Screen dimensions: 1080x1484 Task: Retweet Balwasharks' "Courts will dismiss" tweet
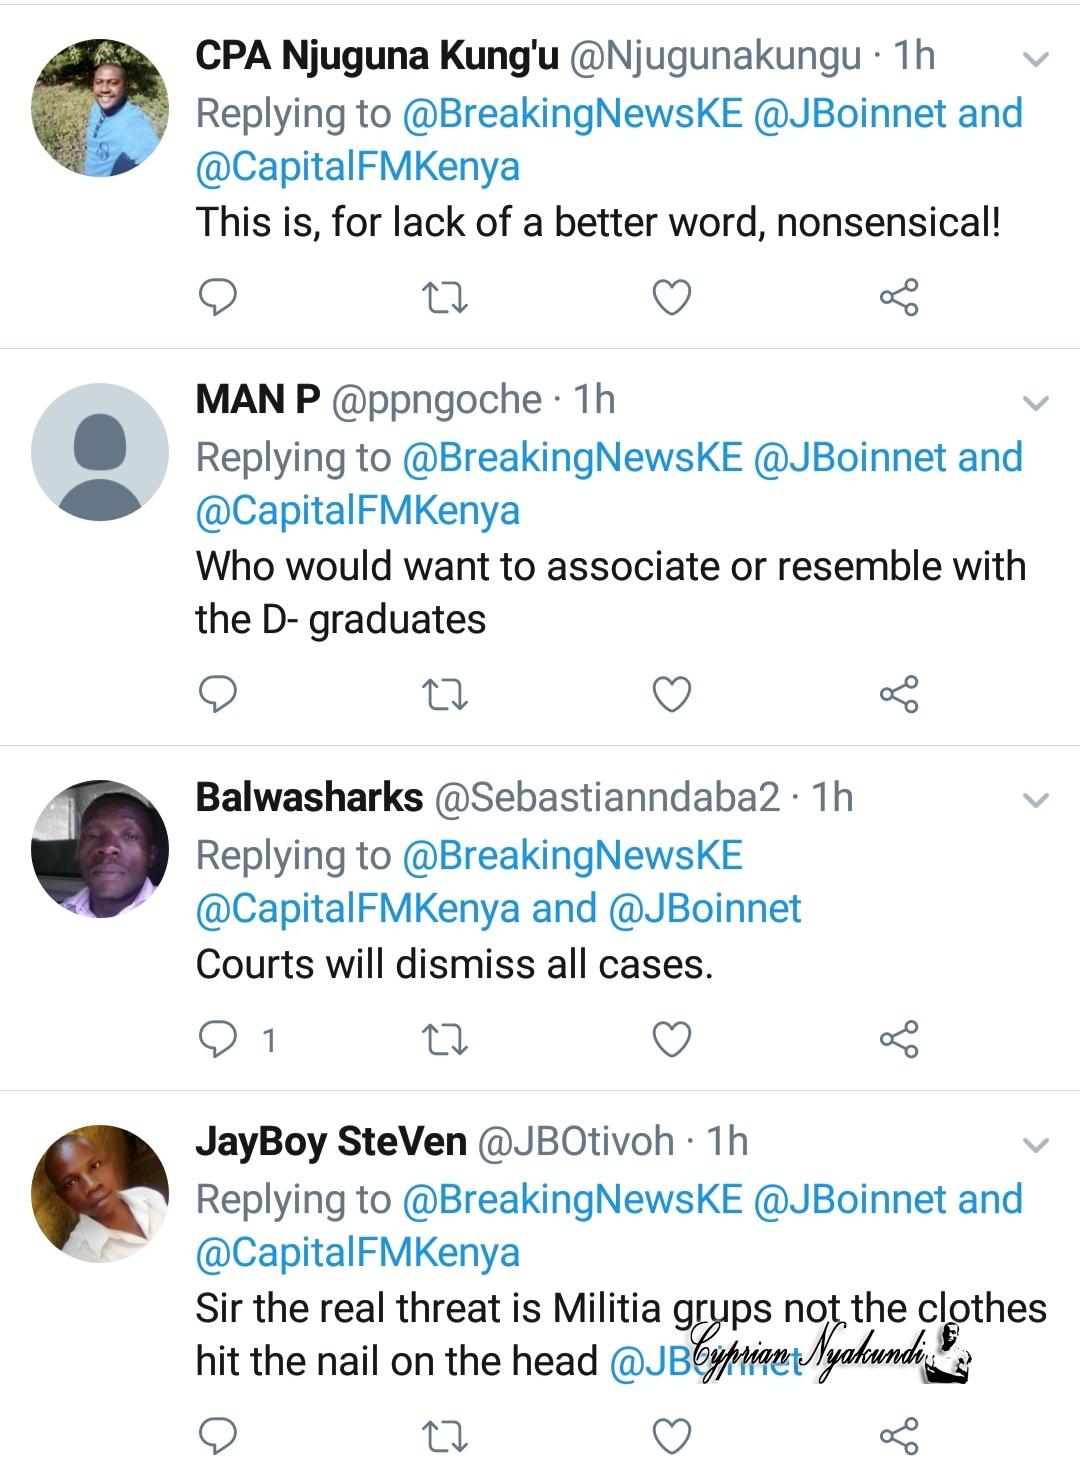(x=445, y=1040)
